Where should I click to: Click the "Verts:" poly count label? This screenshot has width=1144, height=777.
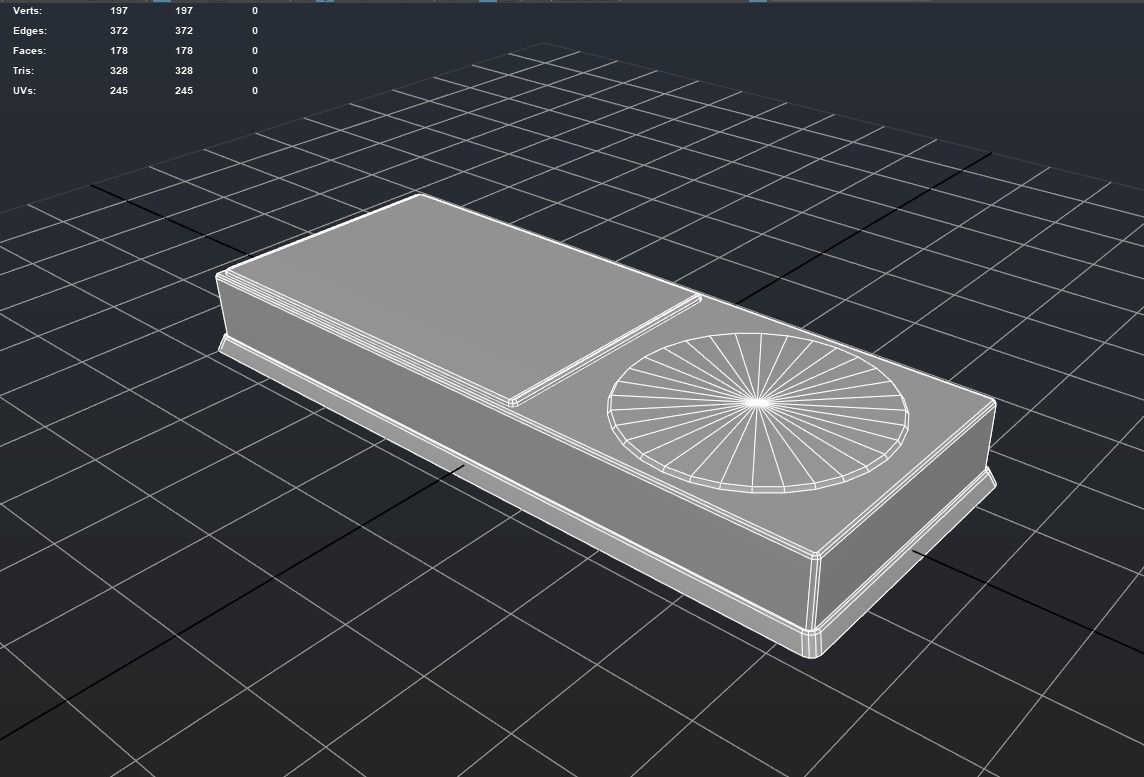tap(27, 11)
